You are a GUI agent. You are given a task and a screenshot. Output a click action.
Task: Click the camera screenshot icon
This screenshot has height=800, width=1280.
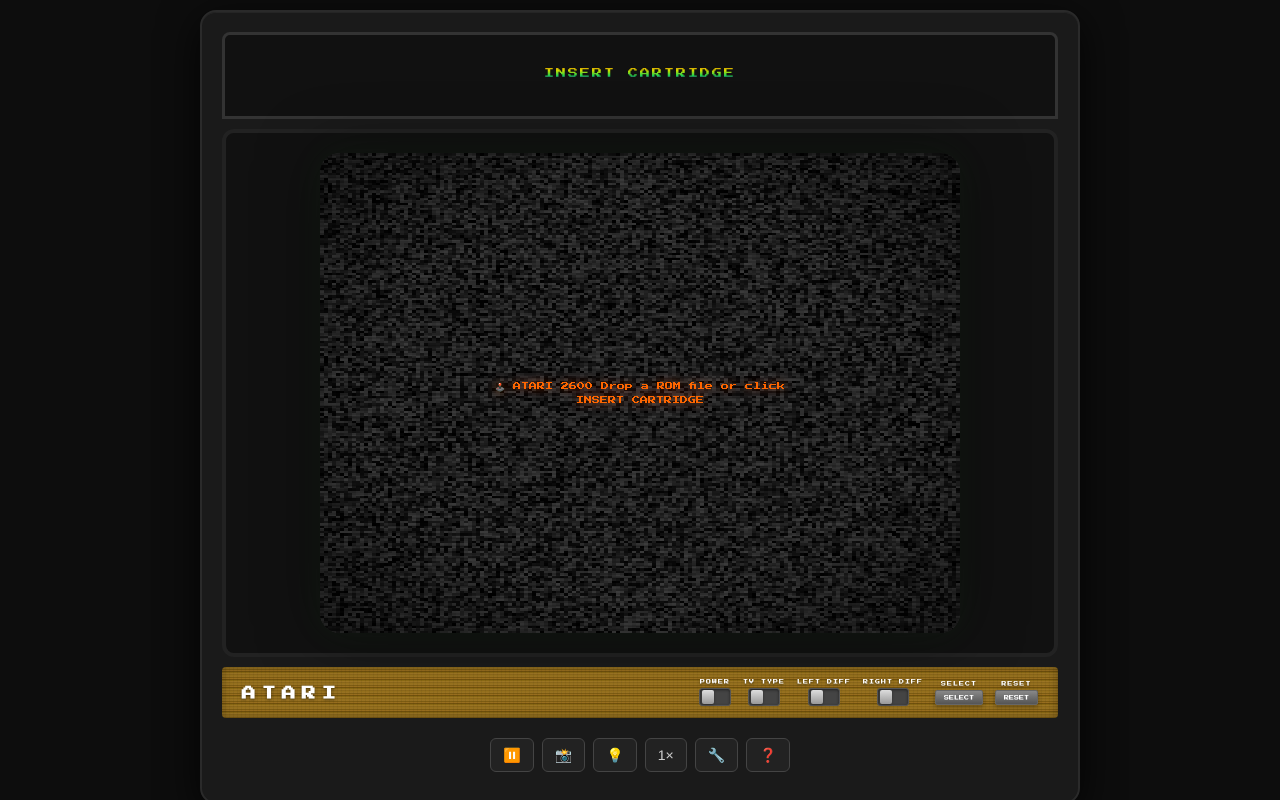(x=563, y=755)
